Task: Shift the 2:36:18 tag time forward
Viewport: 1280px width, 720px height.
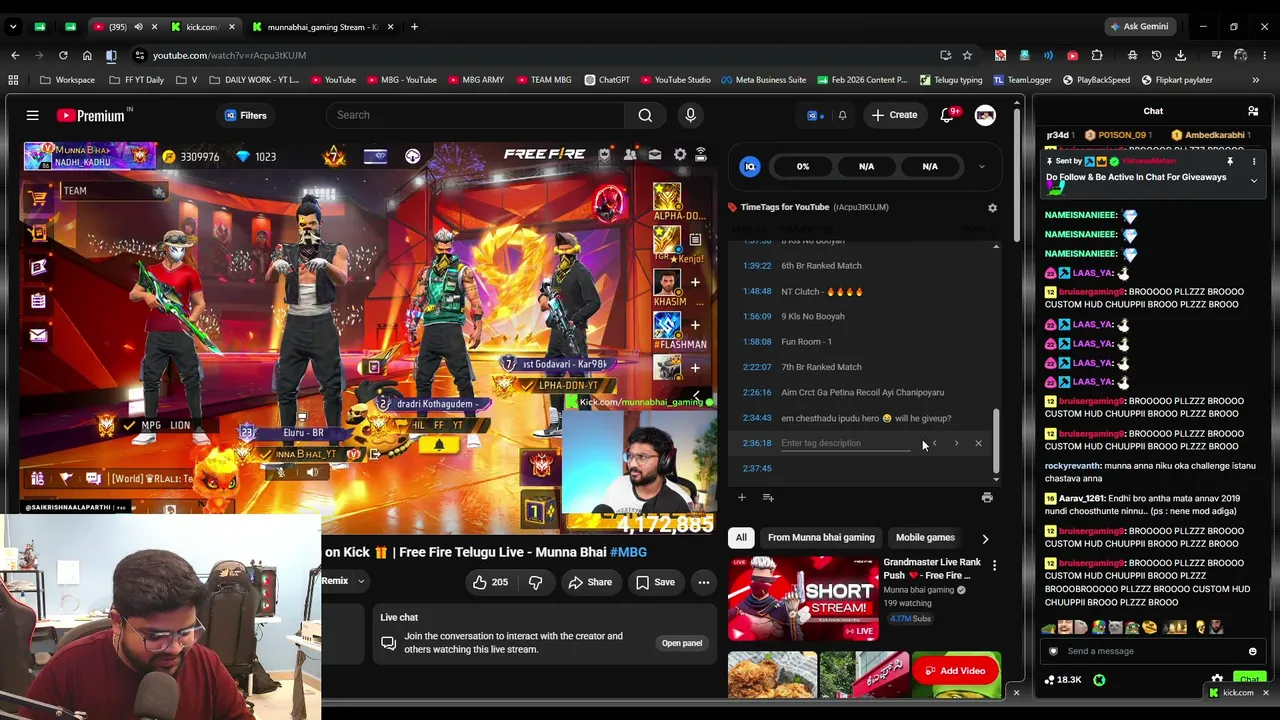Action: point(956,443)
